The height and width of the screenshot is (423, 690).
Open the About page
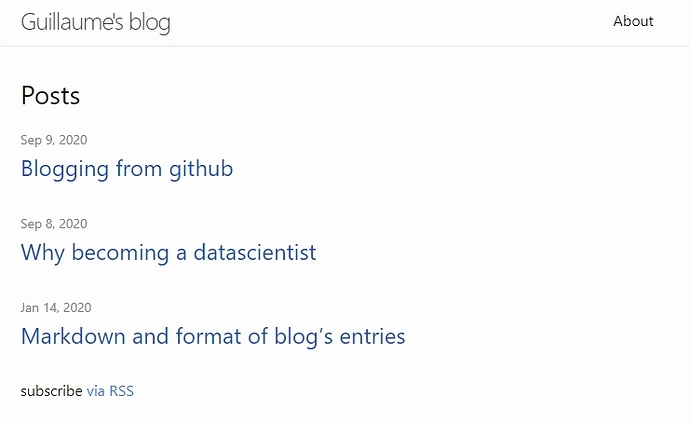(x=633, y=21)
